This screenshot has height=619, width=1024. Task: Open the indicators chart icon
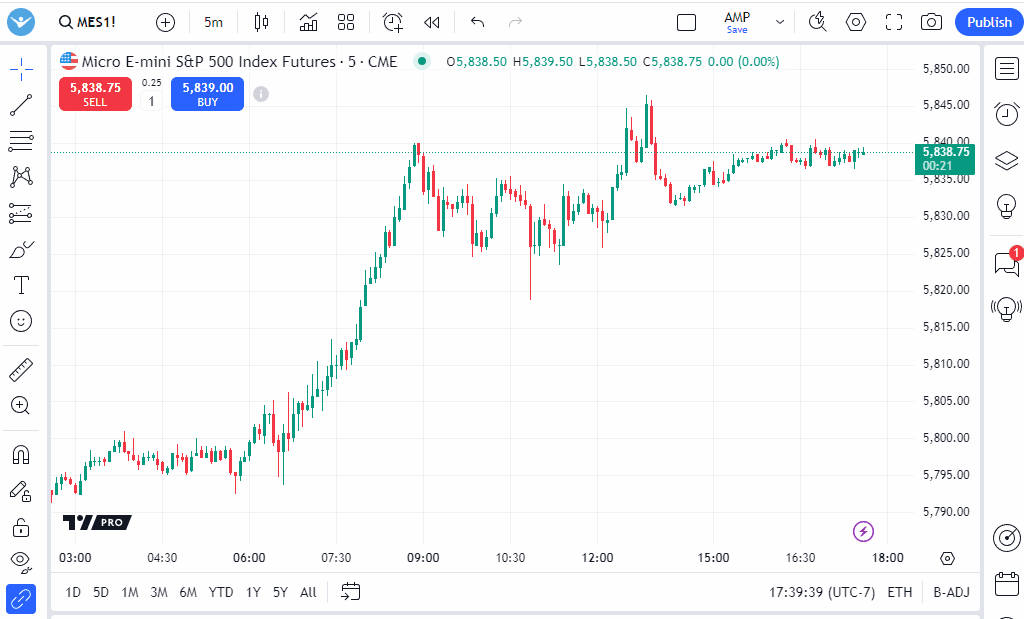(x=309, y=22)
